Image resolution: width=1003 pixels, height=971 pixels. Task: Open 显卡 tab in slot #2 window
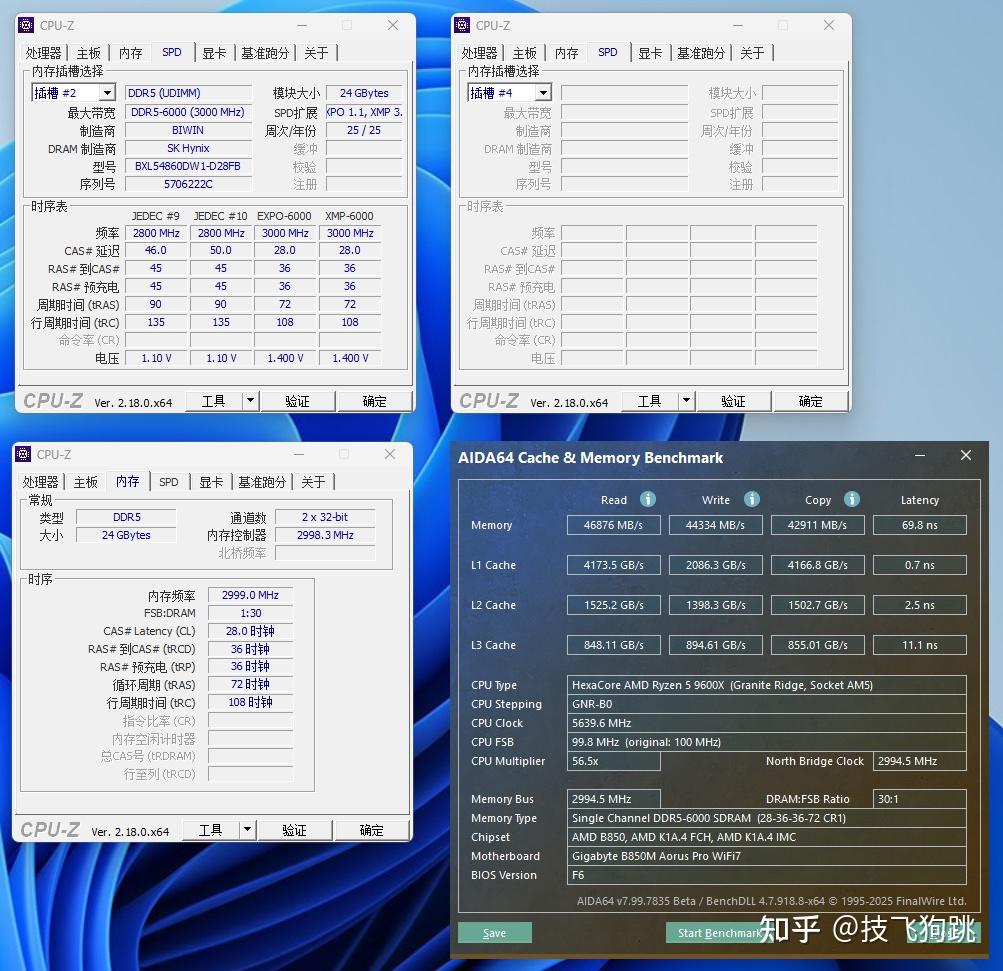[x=214, y=53]
